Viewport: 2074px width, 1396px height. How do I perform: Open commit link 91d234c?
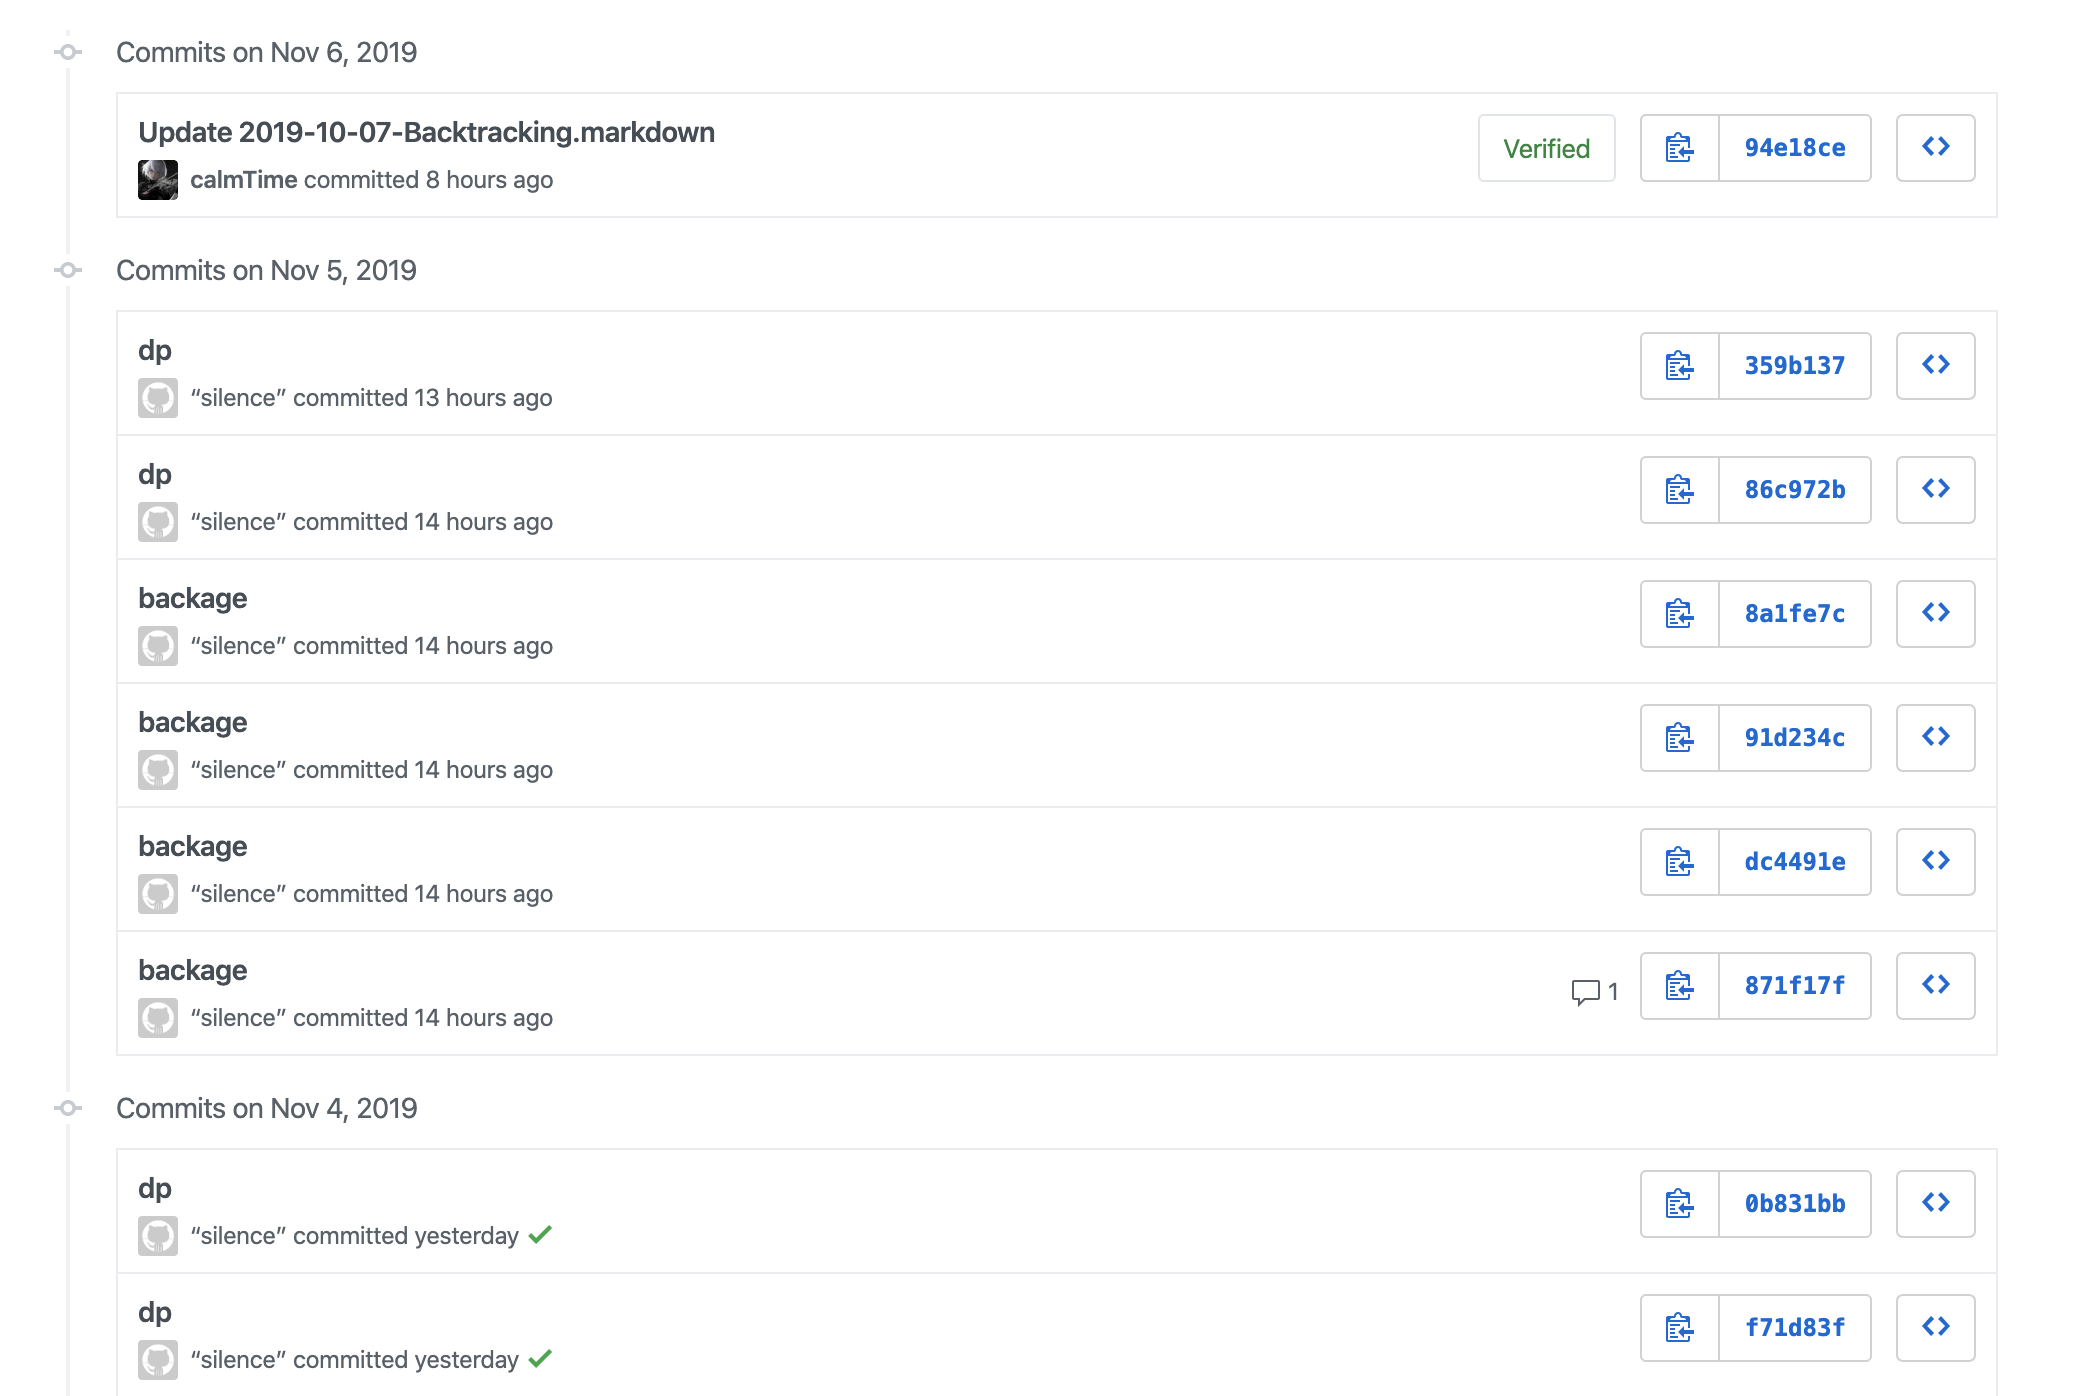[x=1795, y=738]
